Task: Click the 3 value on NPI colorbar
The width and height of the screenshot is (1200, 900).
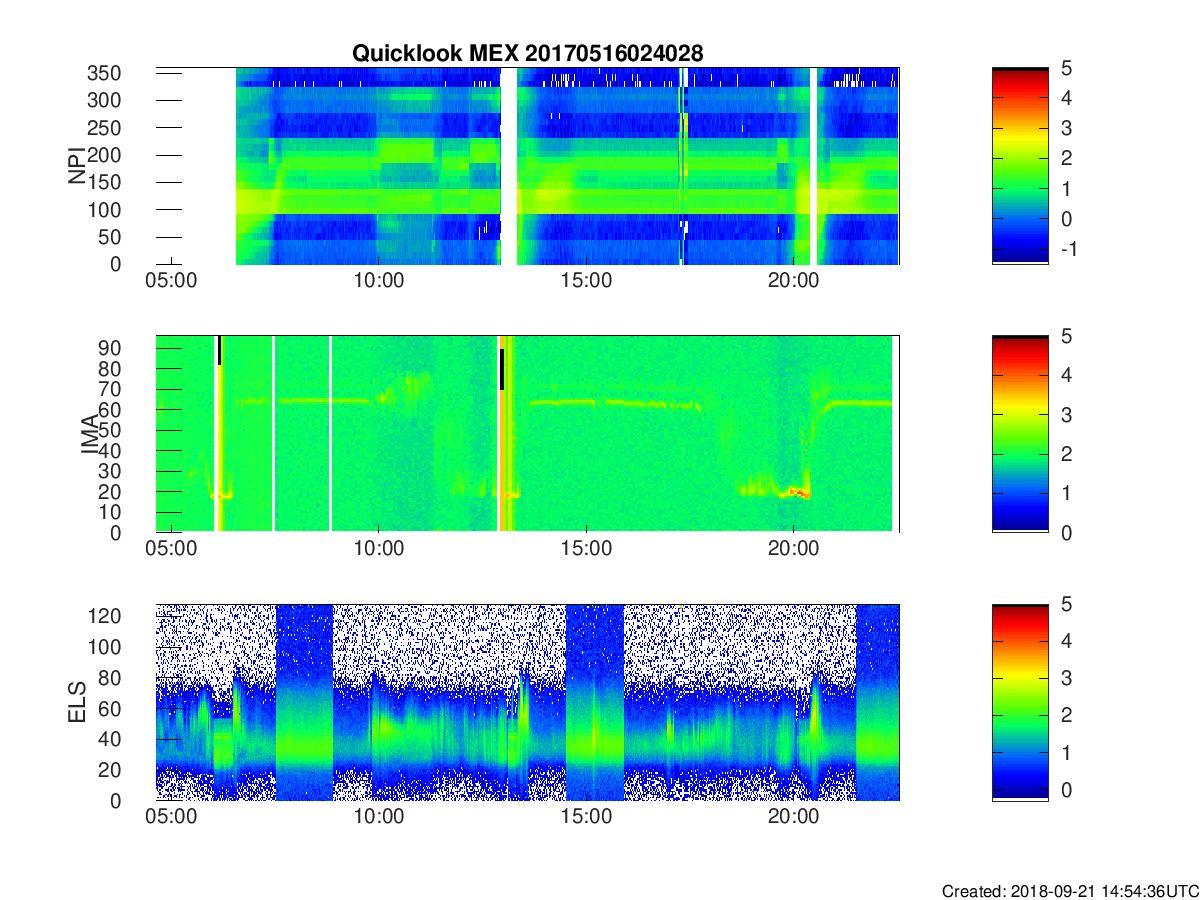Action: pyautogui.click(x=1065, y=128)
